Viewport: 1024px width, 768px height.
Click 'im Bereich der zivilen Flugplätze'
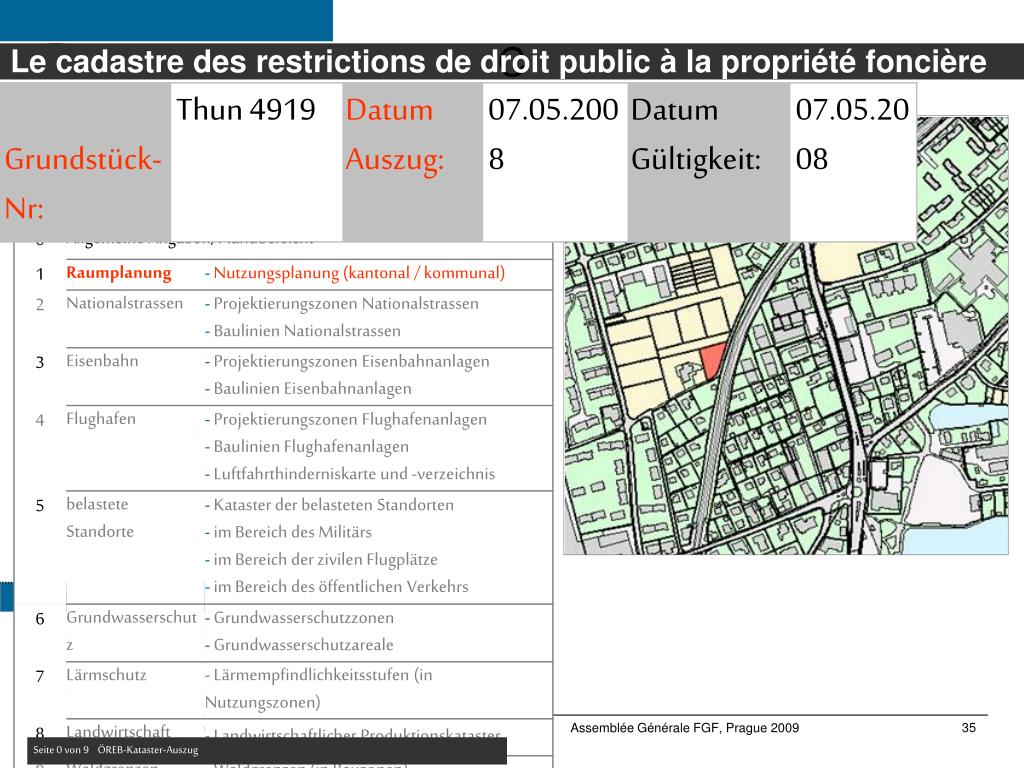click(325, 560)
